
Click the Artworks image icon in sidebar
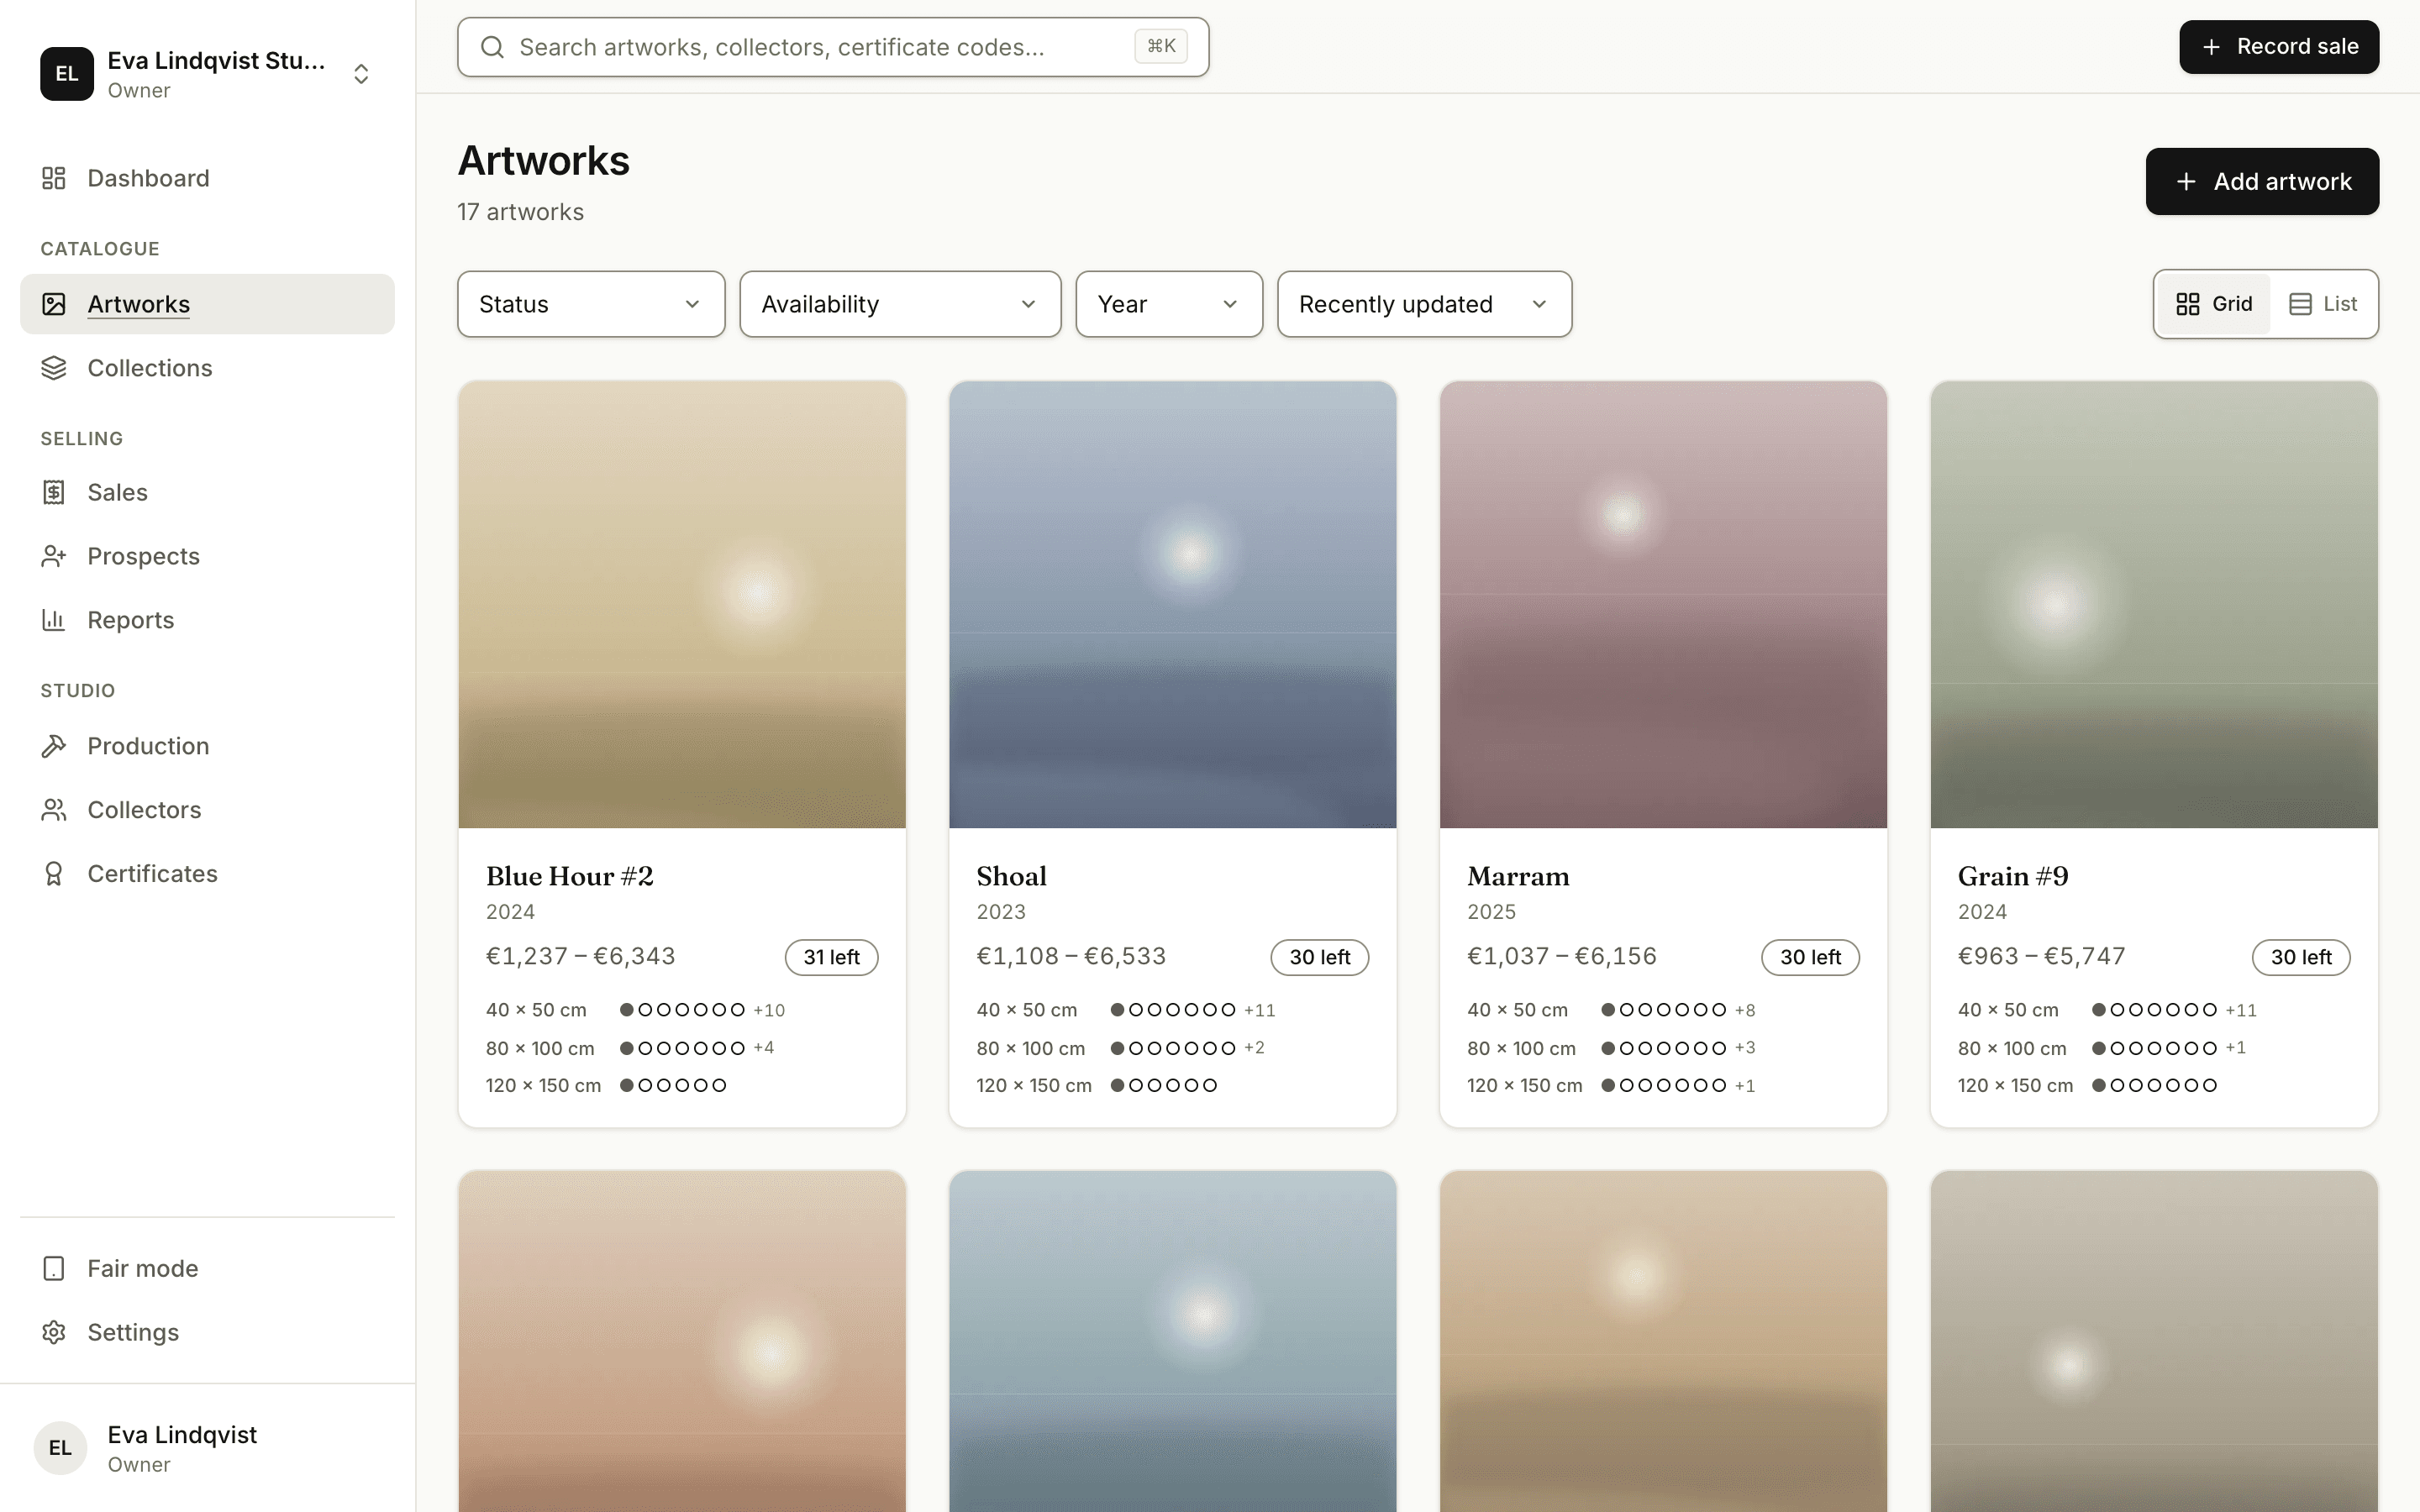[54, 304]
